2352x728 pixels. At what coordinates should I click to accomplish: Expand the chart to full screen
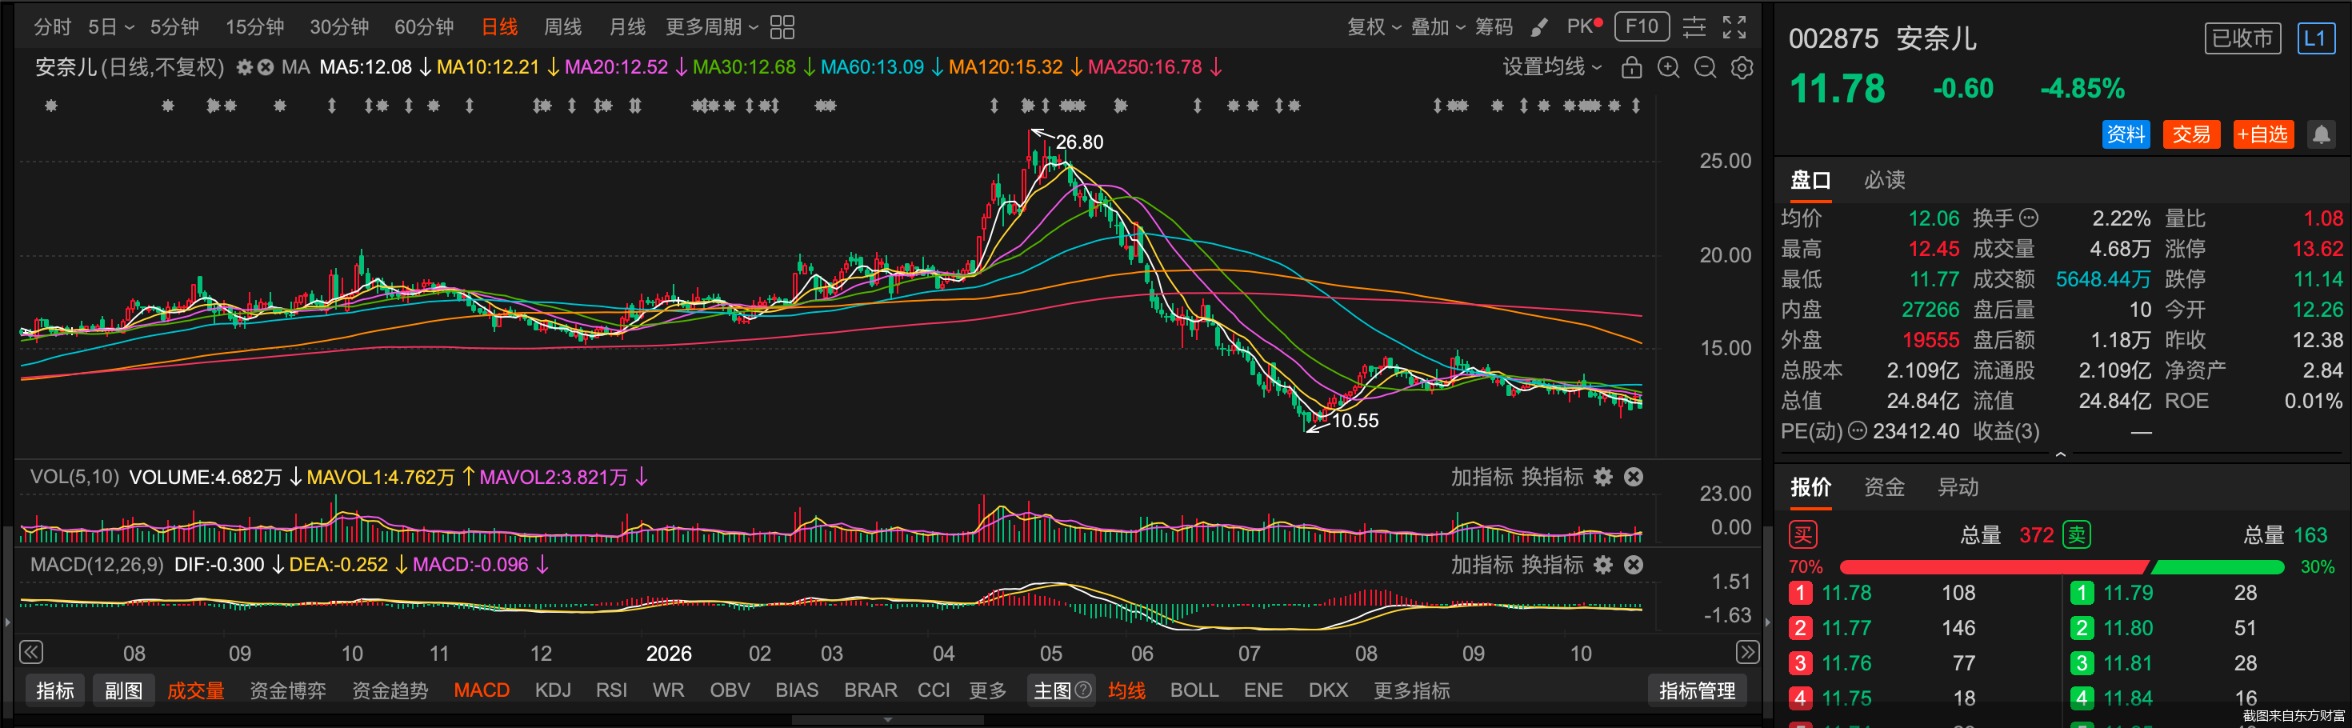[x=1735, y=27]
